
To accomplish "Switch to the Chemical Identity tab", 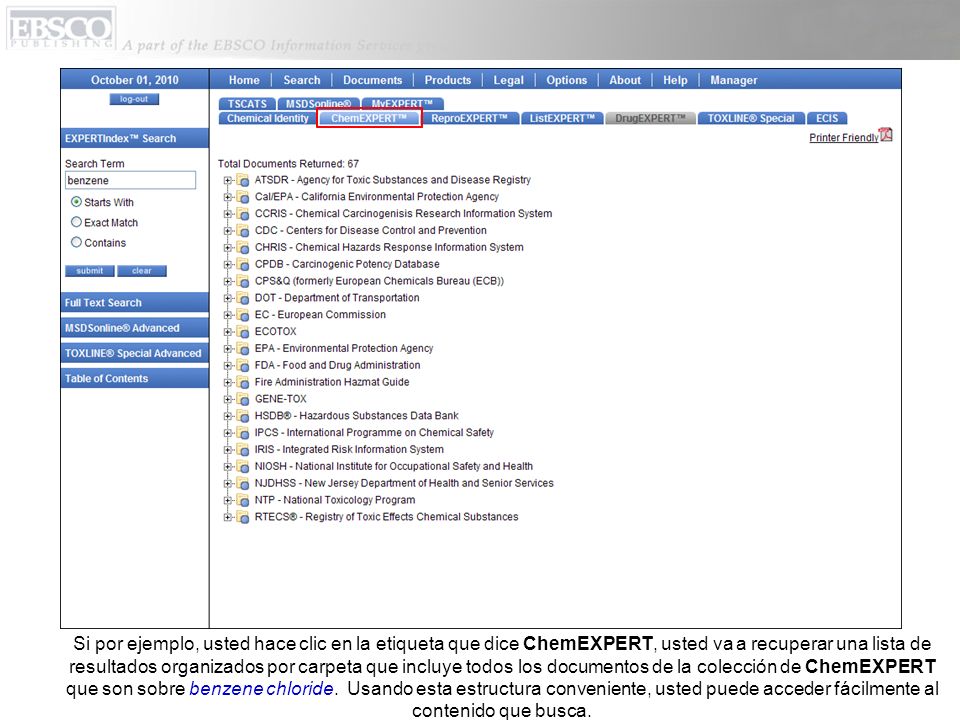I will [268, 118].
